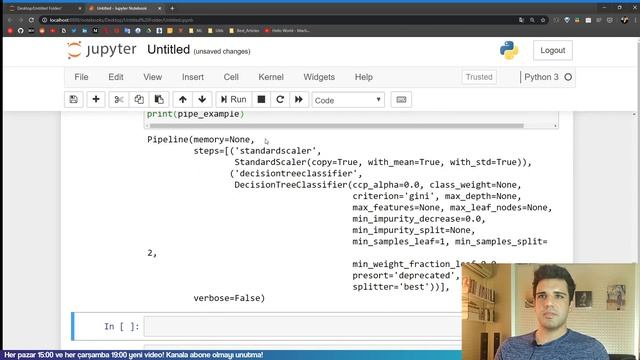Open the LinkedIn bookmark icon
This screenshot has height=360, width=640.
point(84,31)
